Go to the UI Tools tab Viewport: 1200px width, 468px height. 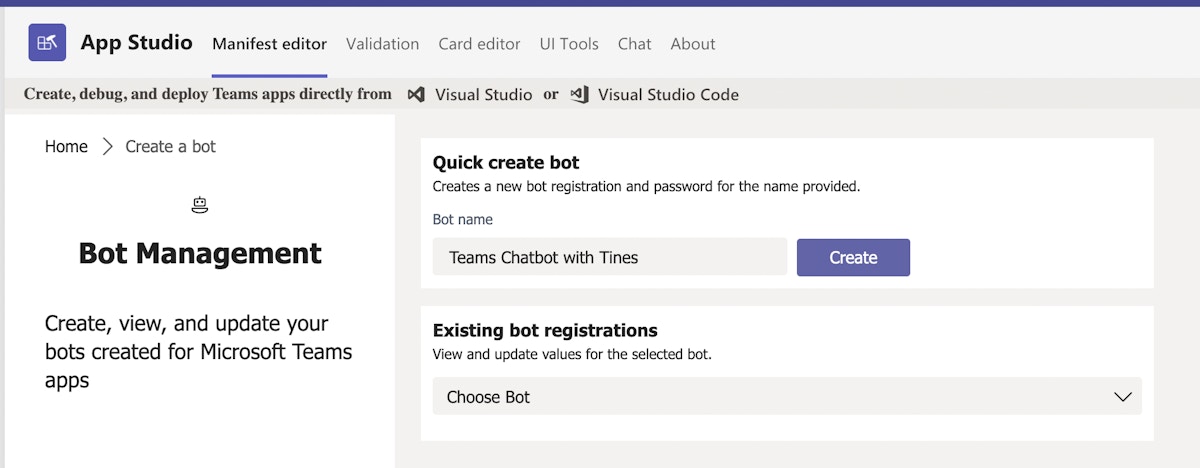(x=569, y=44)
